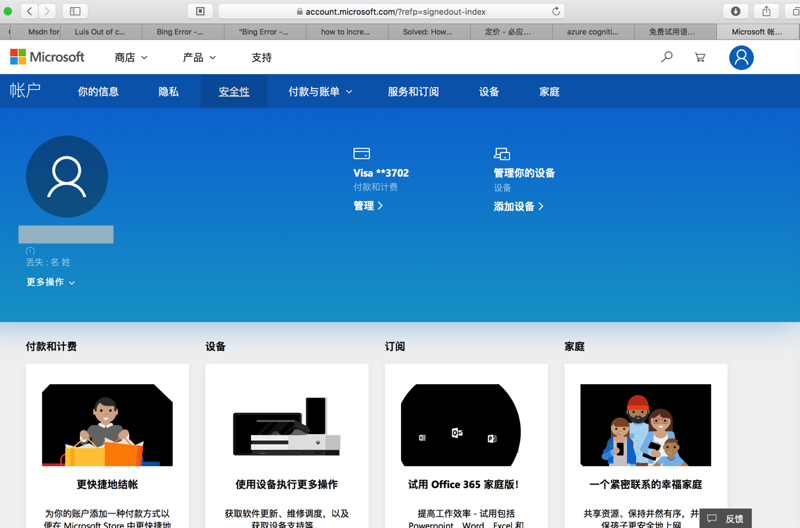Click the large profile picture circle

[67, 177]
